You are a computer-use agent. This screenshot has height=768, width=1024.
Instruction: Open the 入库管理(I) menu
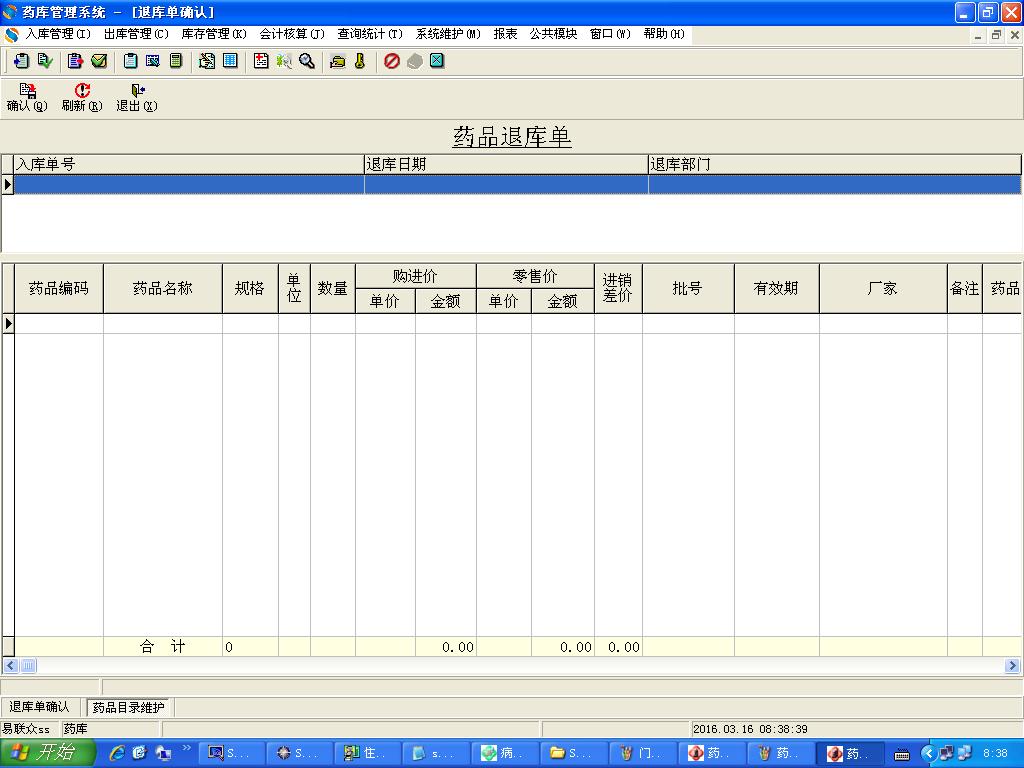[57, 34]
